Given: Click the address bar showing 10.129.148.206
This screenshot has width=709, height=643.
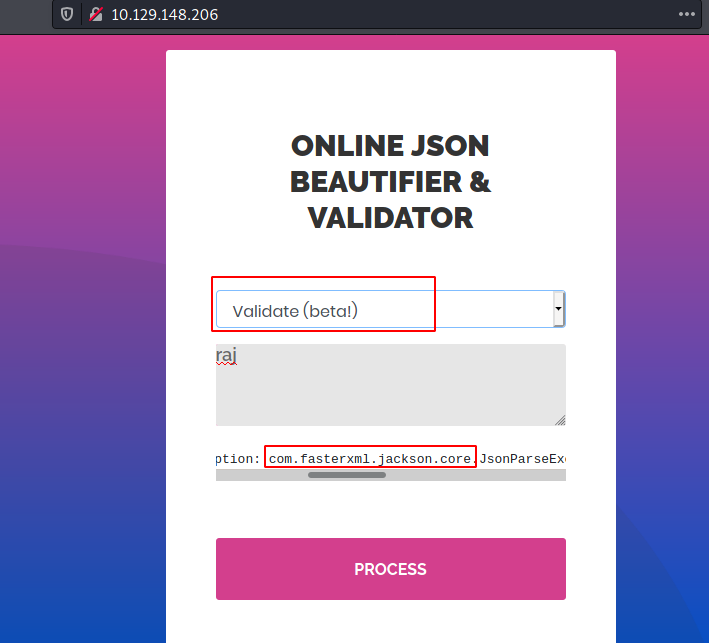Looking at the screenshot, I should (377, 14).
